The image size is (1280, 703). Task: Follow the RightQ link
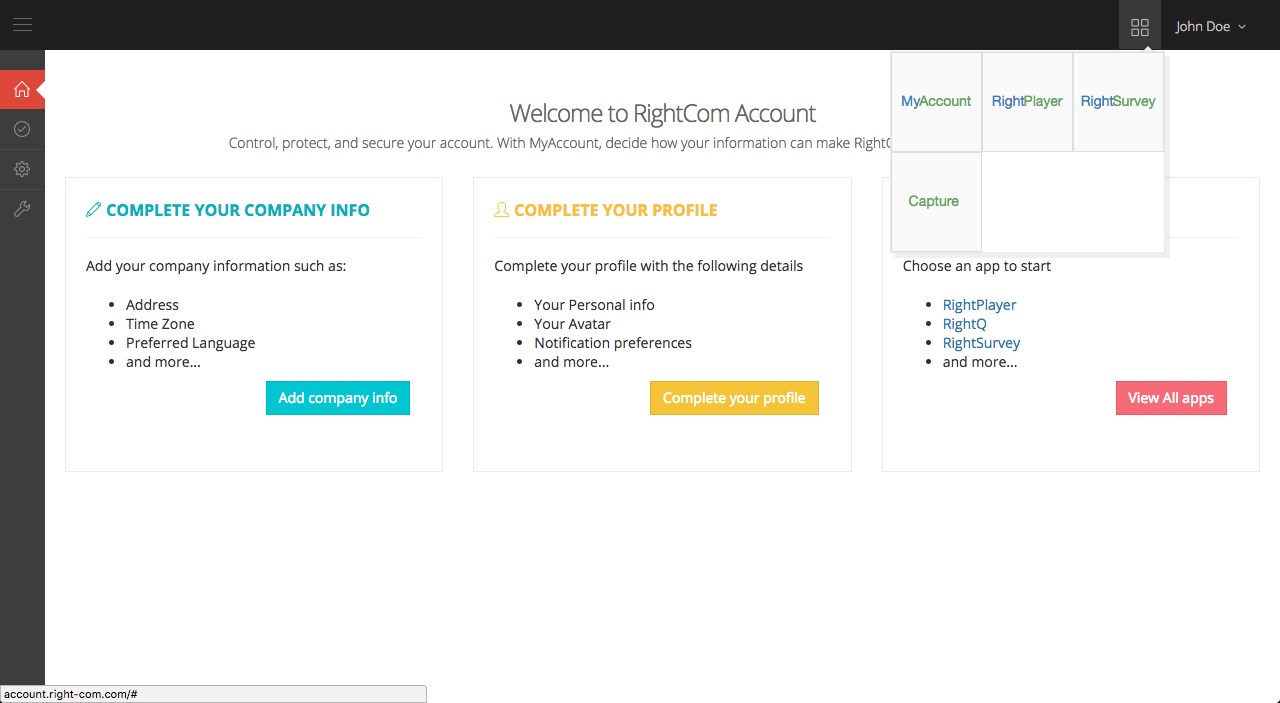[965, 324]
